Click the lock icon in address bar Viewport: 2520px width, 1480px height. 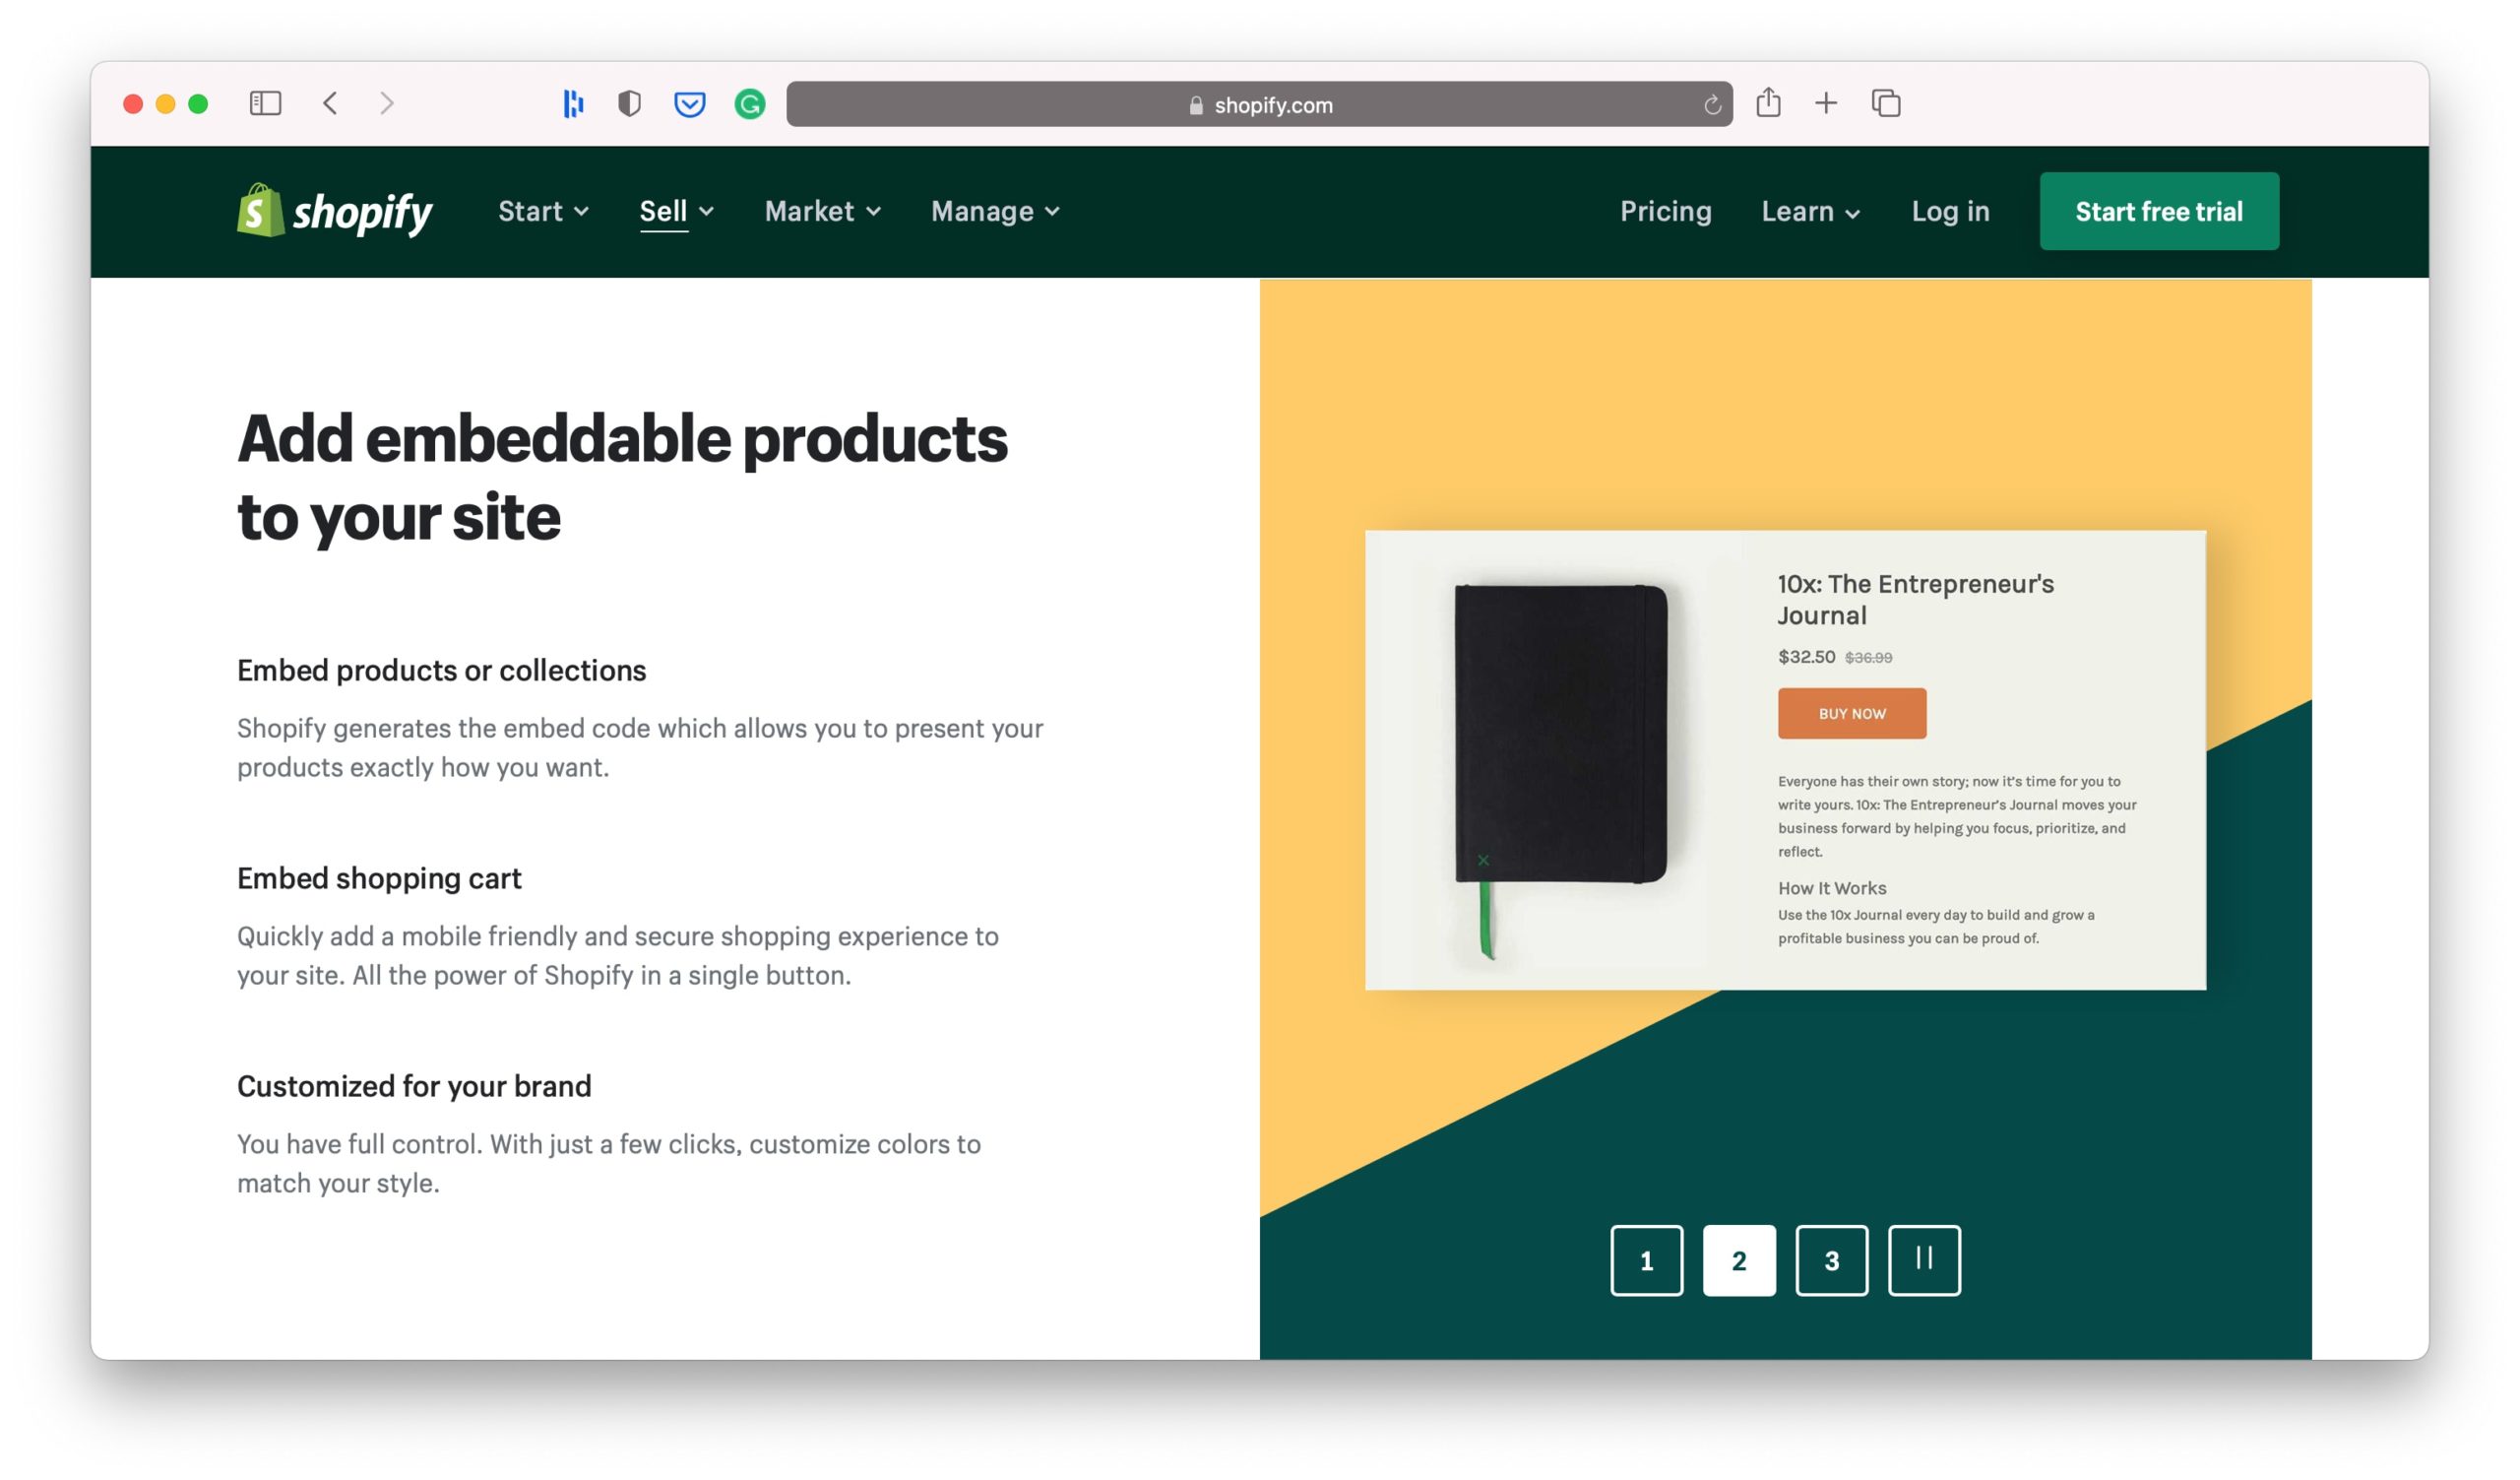[x=1196, y=105]
